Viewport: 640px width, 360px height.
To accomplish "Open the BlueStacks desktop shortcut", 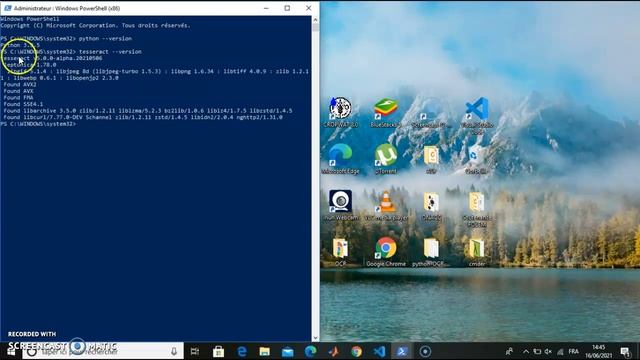I will click(x=386, y=112).
